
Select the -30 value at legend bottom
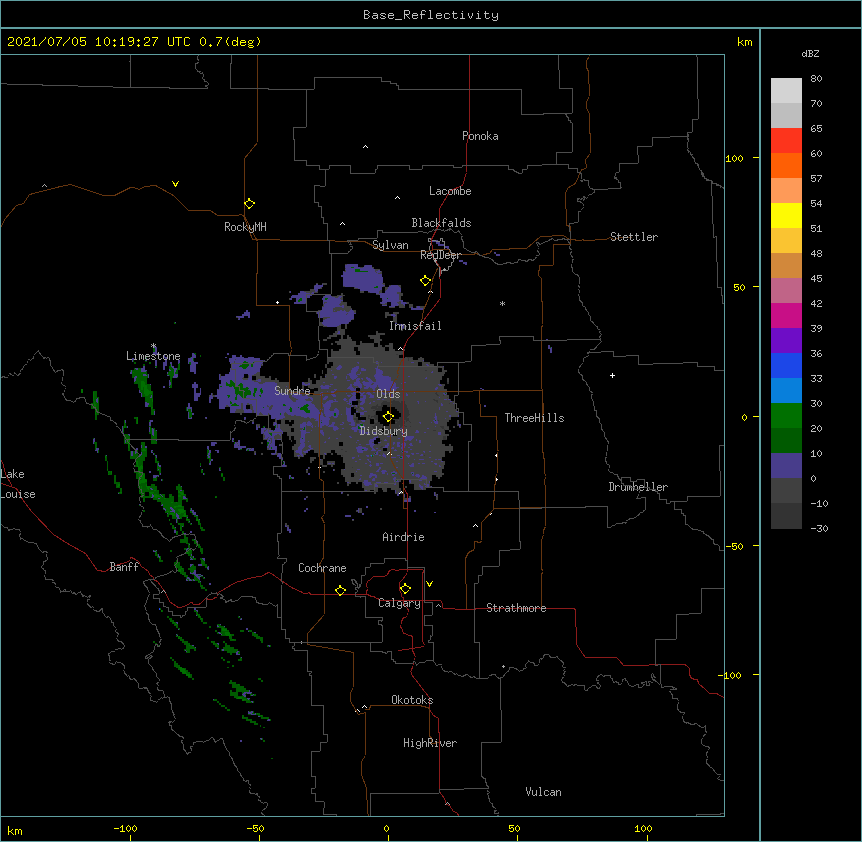[x=819, y=528]
